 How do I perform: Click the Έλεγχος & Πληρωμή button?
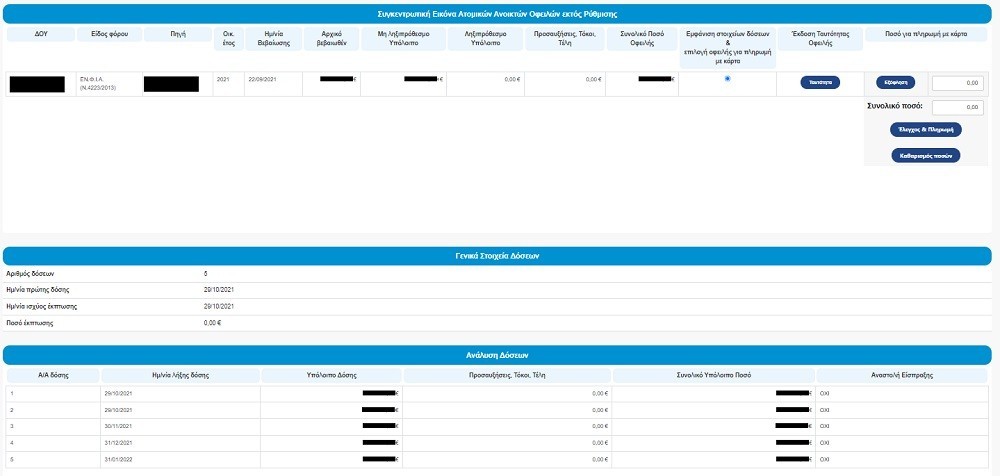pos(925,130)
